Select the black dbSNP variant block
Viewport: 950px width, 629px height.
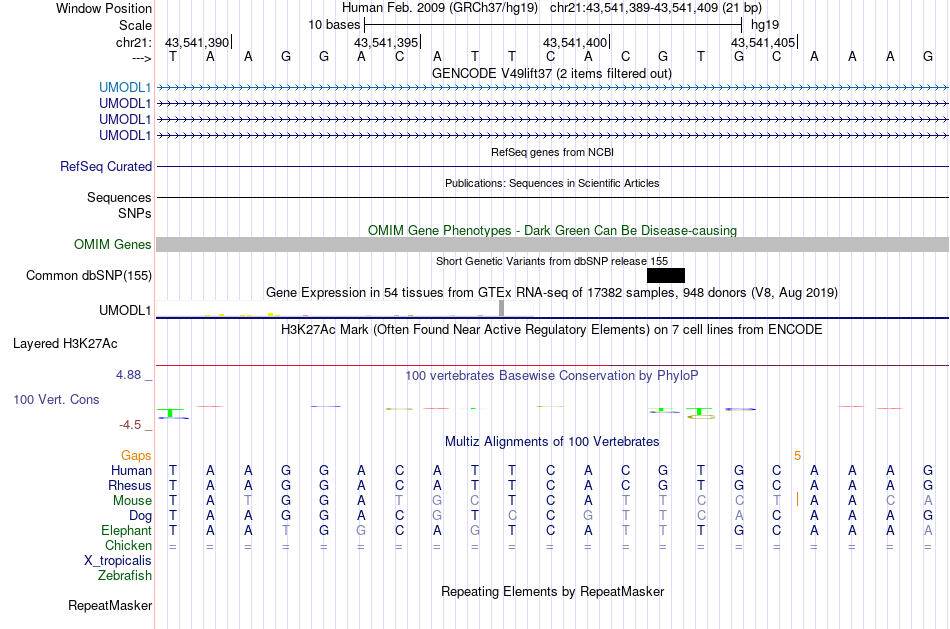pyautogui.click(x=666, y=276)
